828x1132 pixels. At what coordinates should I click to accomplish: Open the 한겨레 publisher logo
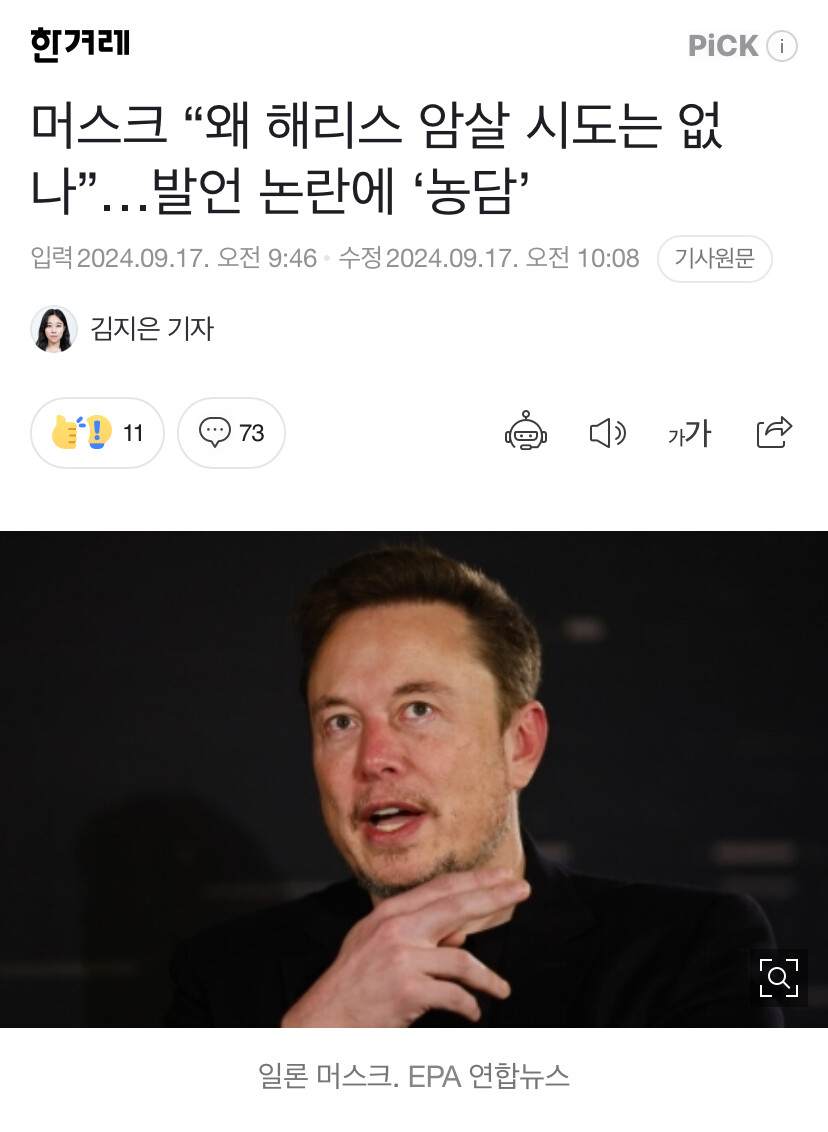(x=80, y=45)
